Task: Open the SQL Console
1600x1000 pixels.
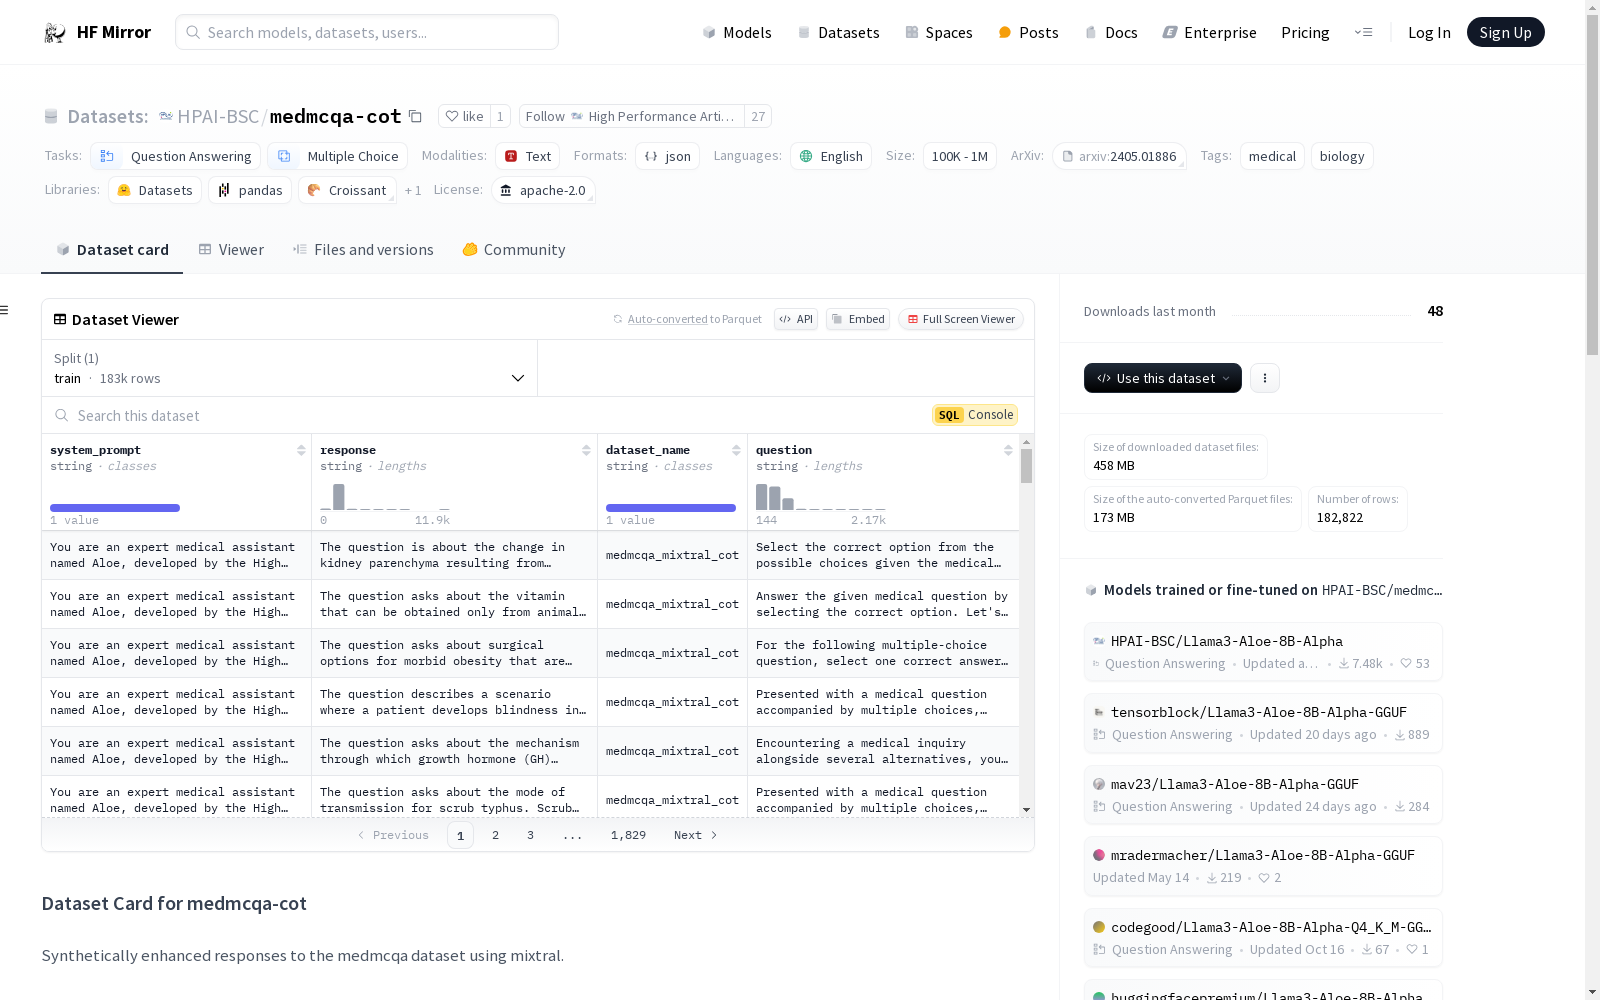Action: click(975, 415)
